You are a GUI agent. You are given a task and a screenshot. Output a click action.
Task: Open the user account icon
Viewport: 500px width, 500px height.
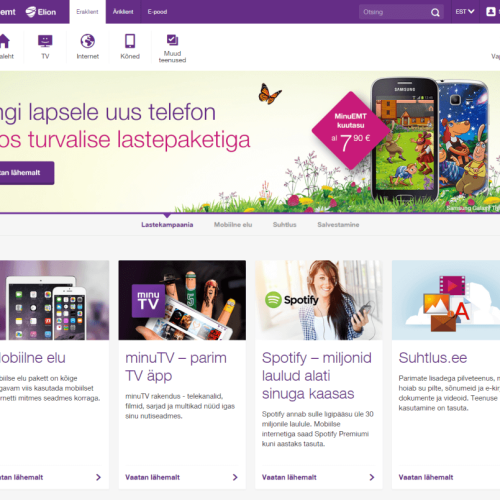coord(490,12)
